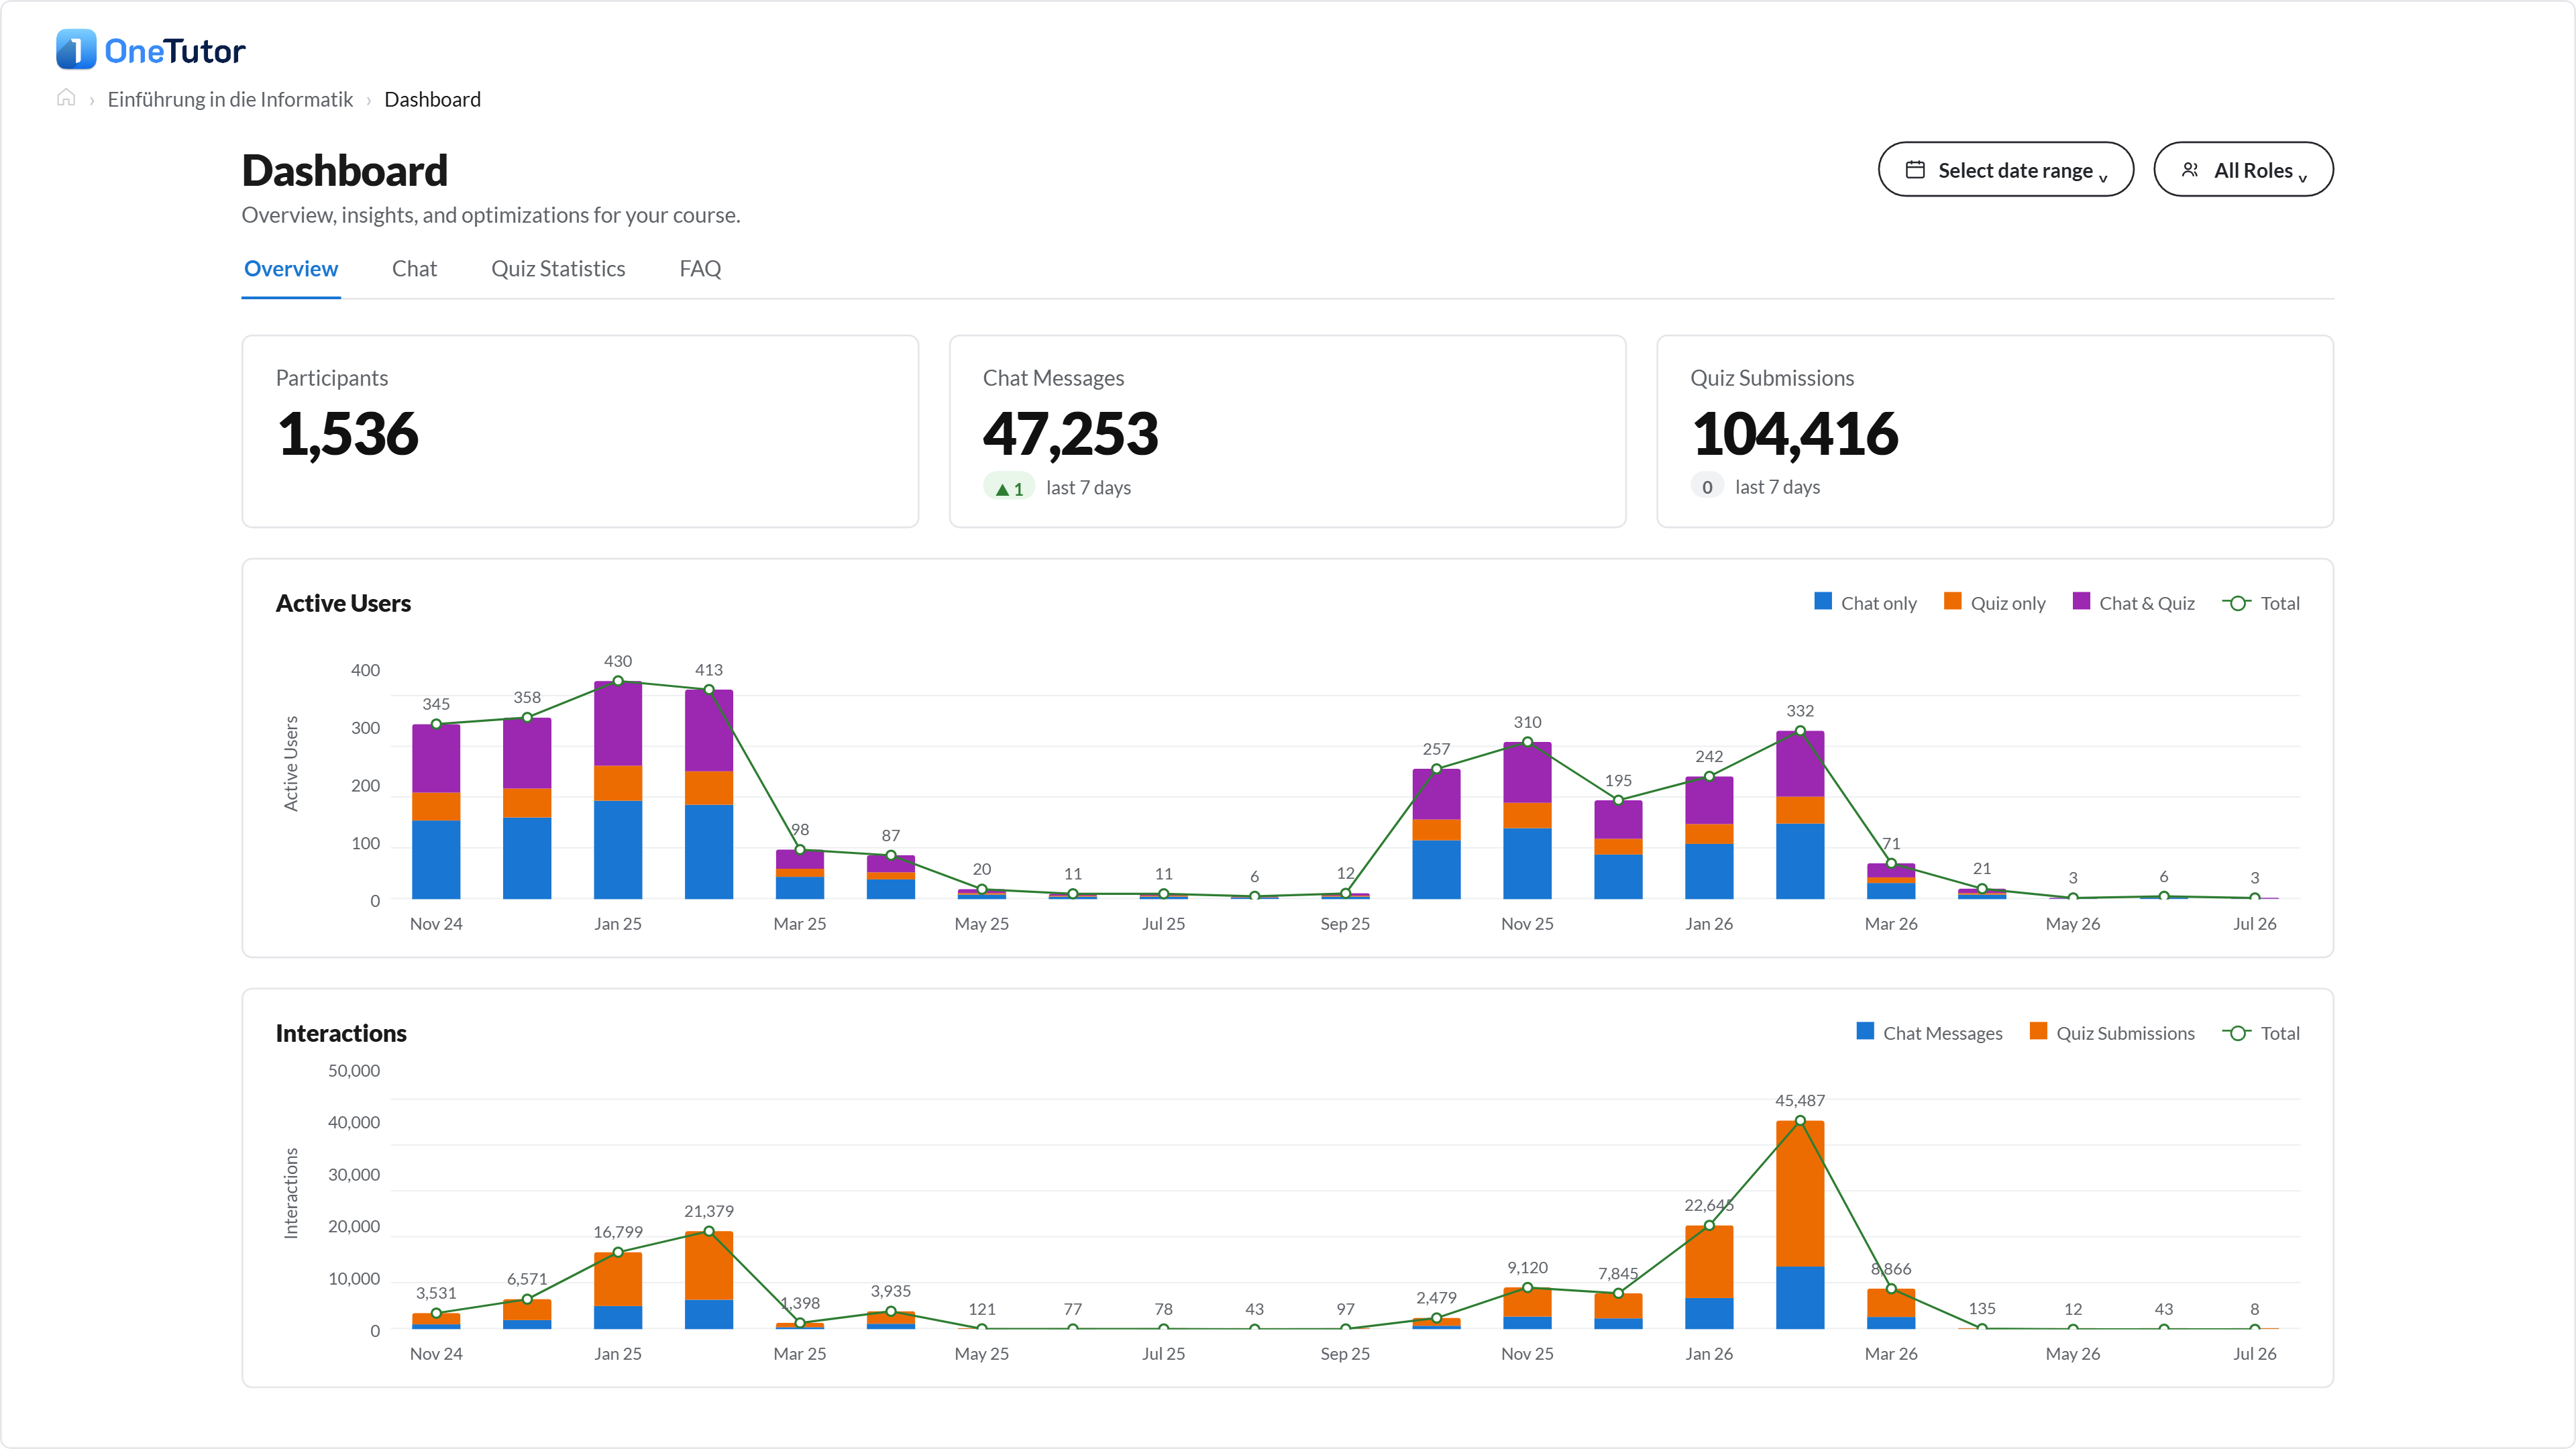Click the blue Chat only color swatch
The image size is (2576, 1449).
click(x=1823, y=601)
